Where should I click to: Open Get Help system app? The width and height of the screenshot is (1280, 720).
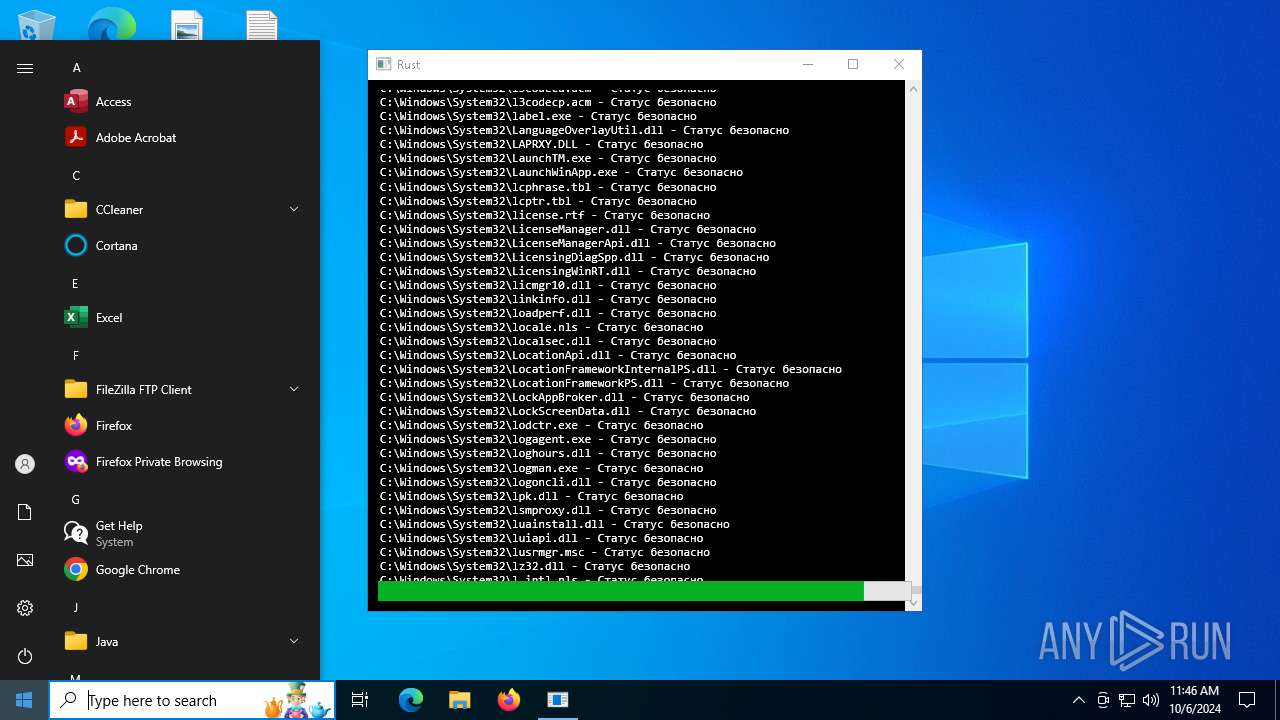182,534
